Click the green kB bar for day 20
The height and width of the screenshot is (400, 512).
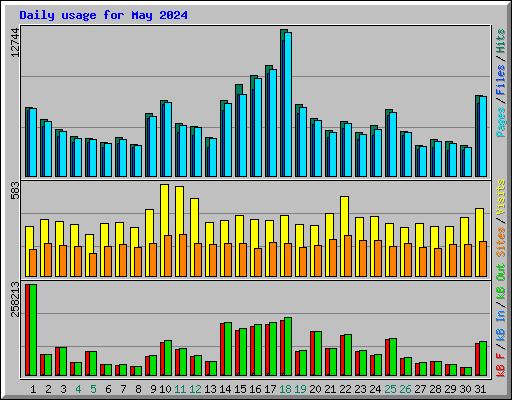pyautogui.click(x=318, y=354)
